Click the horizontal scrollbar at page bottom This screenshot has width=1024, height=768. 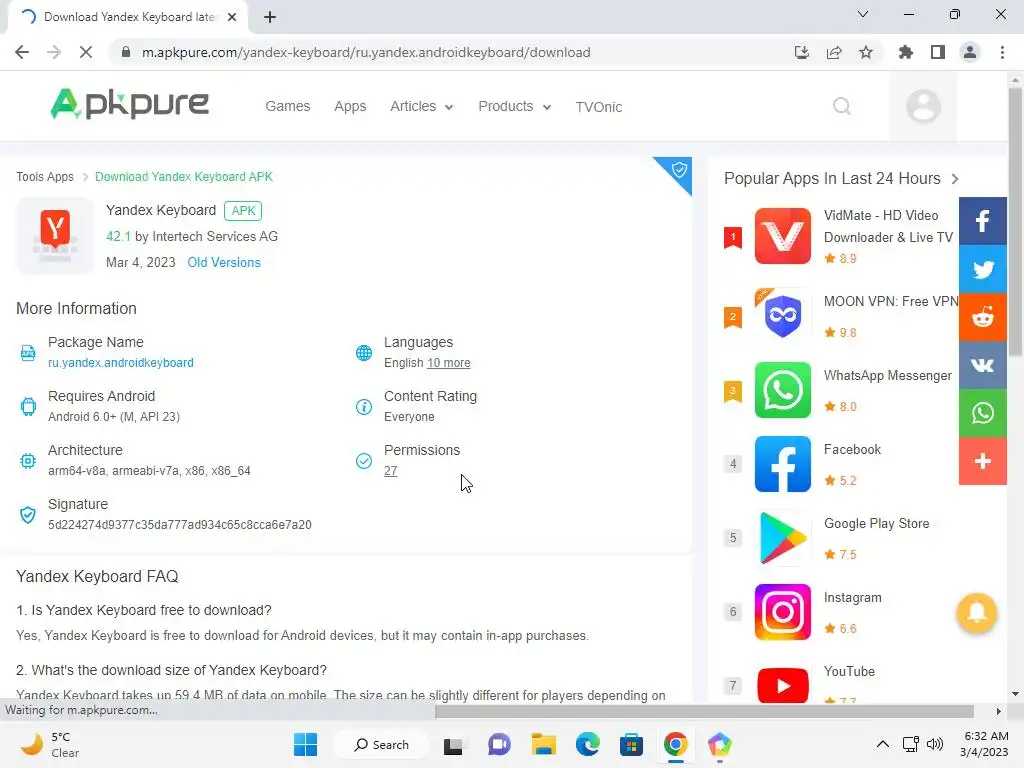click(704, 711)
